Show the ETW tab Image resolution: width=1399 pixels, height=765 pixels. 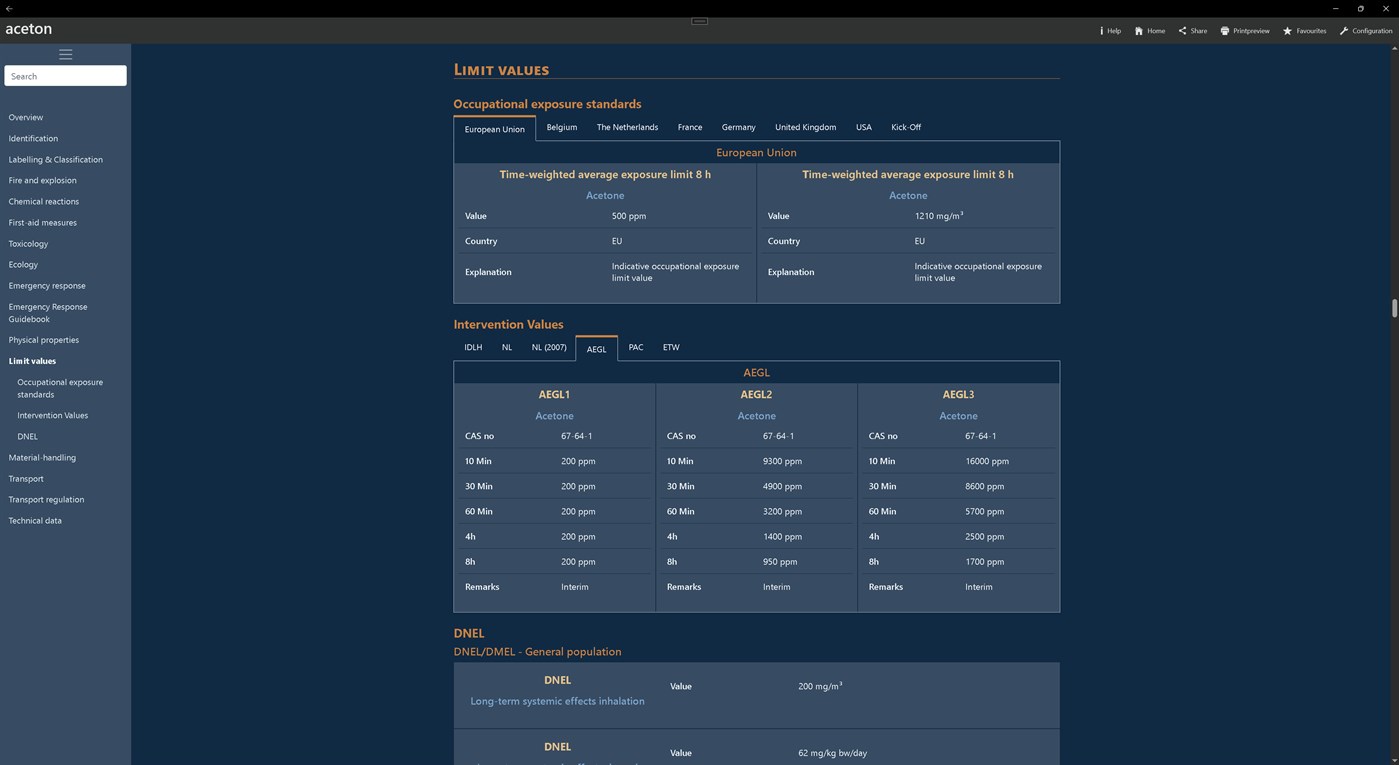tap(671, 347)
